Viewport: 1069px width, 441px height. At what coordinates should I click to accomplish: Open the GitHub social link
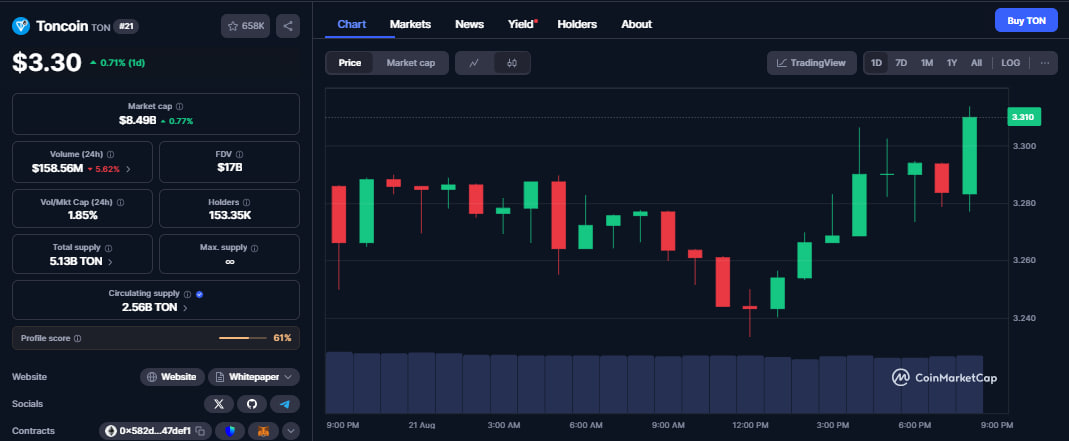pyautogui.click(x=252, y=404)
